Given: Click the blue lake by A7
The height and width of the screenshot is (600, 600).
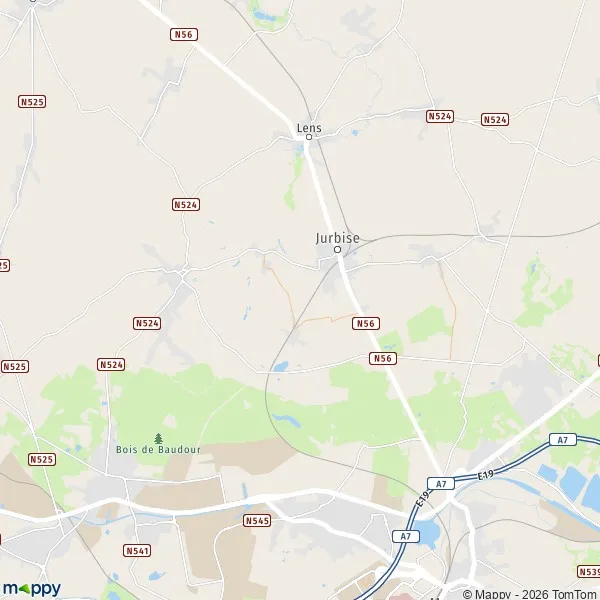Looking at the screenshot, I should tap(428, 532).
